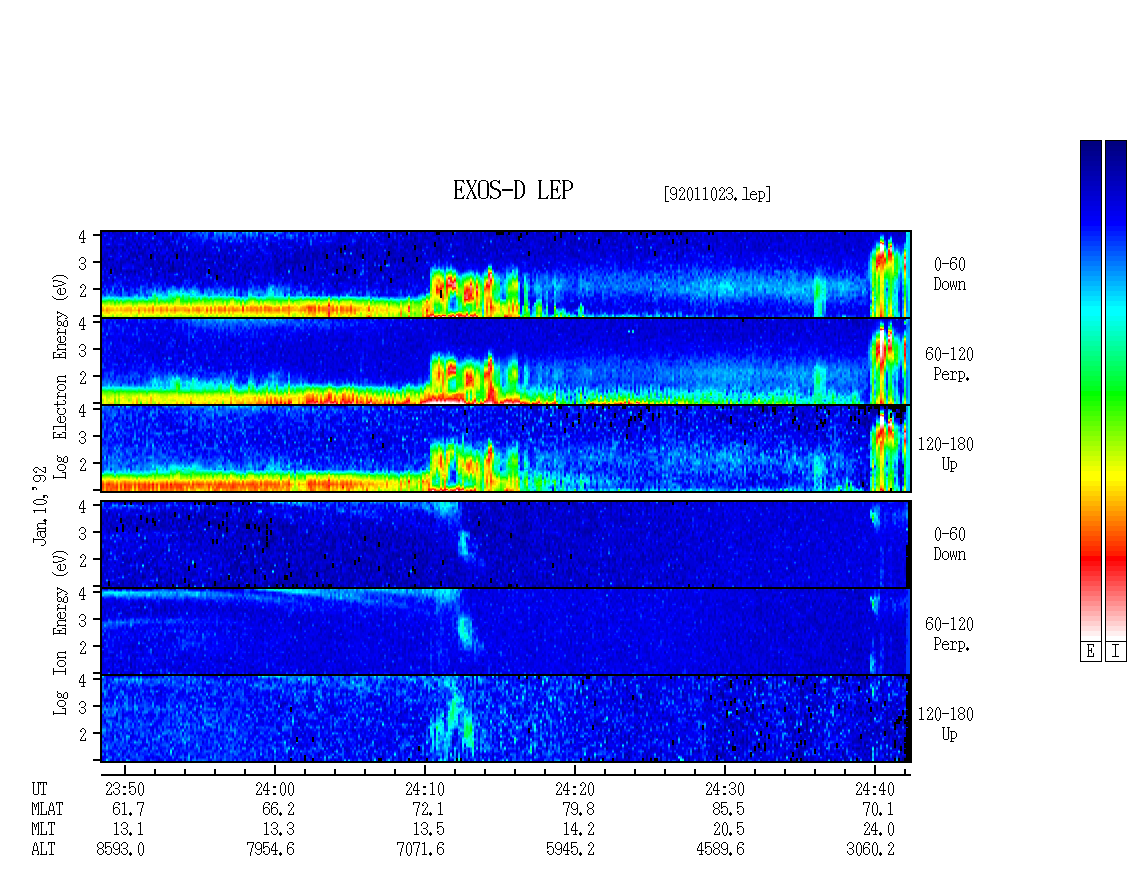Select the ALT value 5945.2
The height and width of the screenshot is (875, 1130).
click(x=570, y=850)
